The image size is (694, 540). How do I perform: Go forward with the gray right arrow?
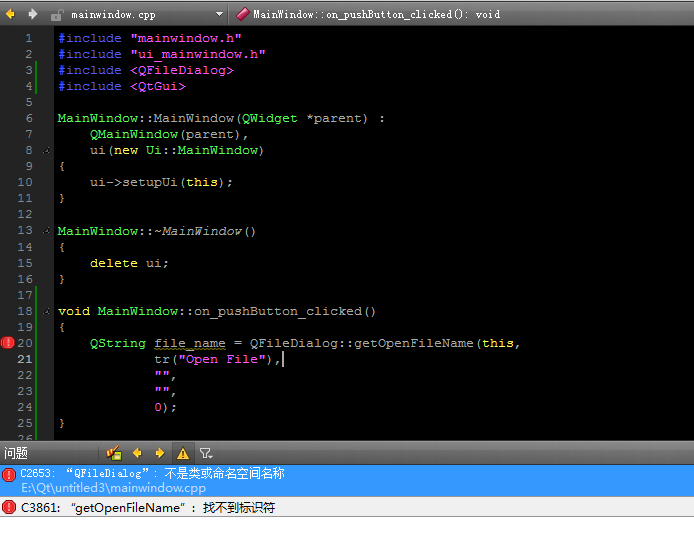coord(32,15)
